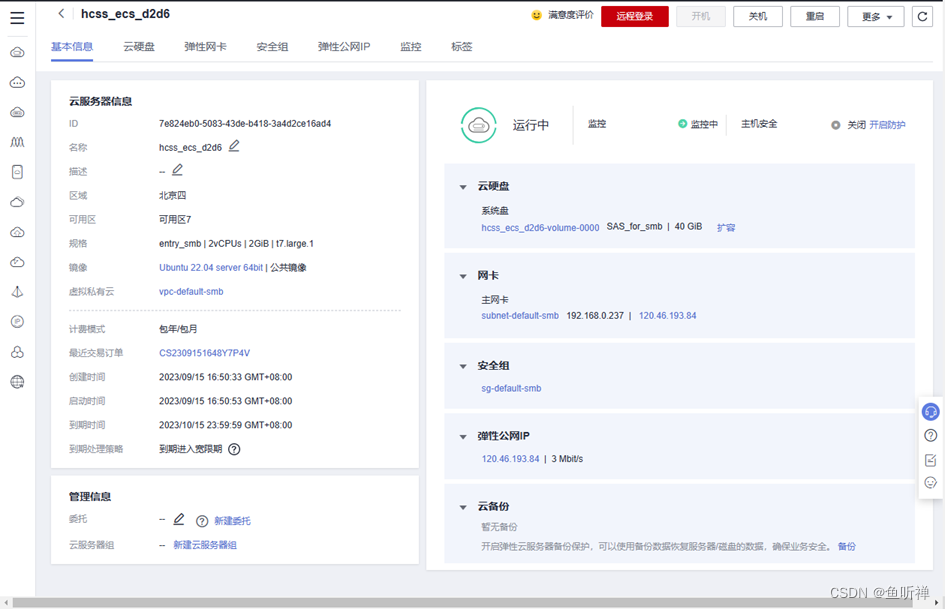Click the 新建委托 link
The height and width of the screenshot is (609, 945).
point(233,521)
